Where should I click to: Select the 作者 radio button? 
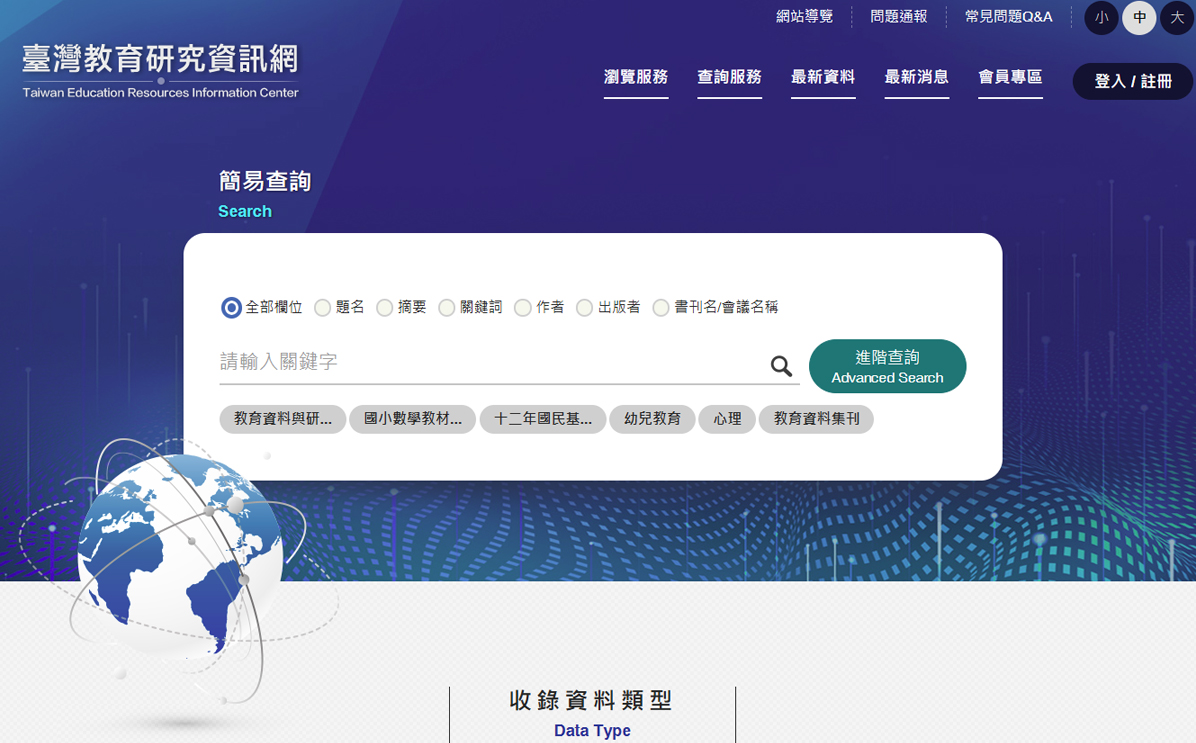pyautogui.click(x=523, y=308)
